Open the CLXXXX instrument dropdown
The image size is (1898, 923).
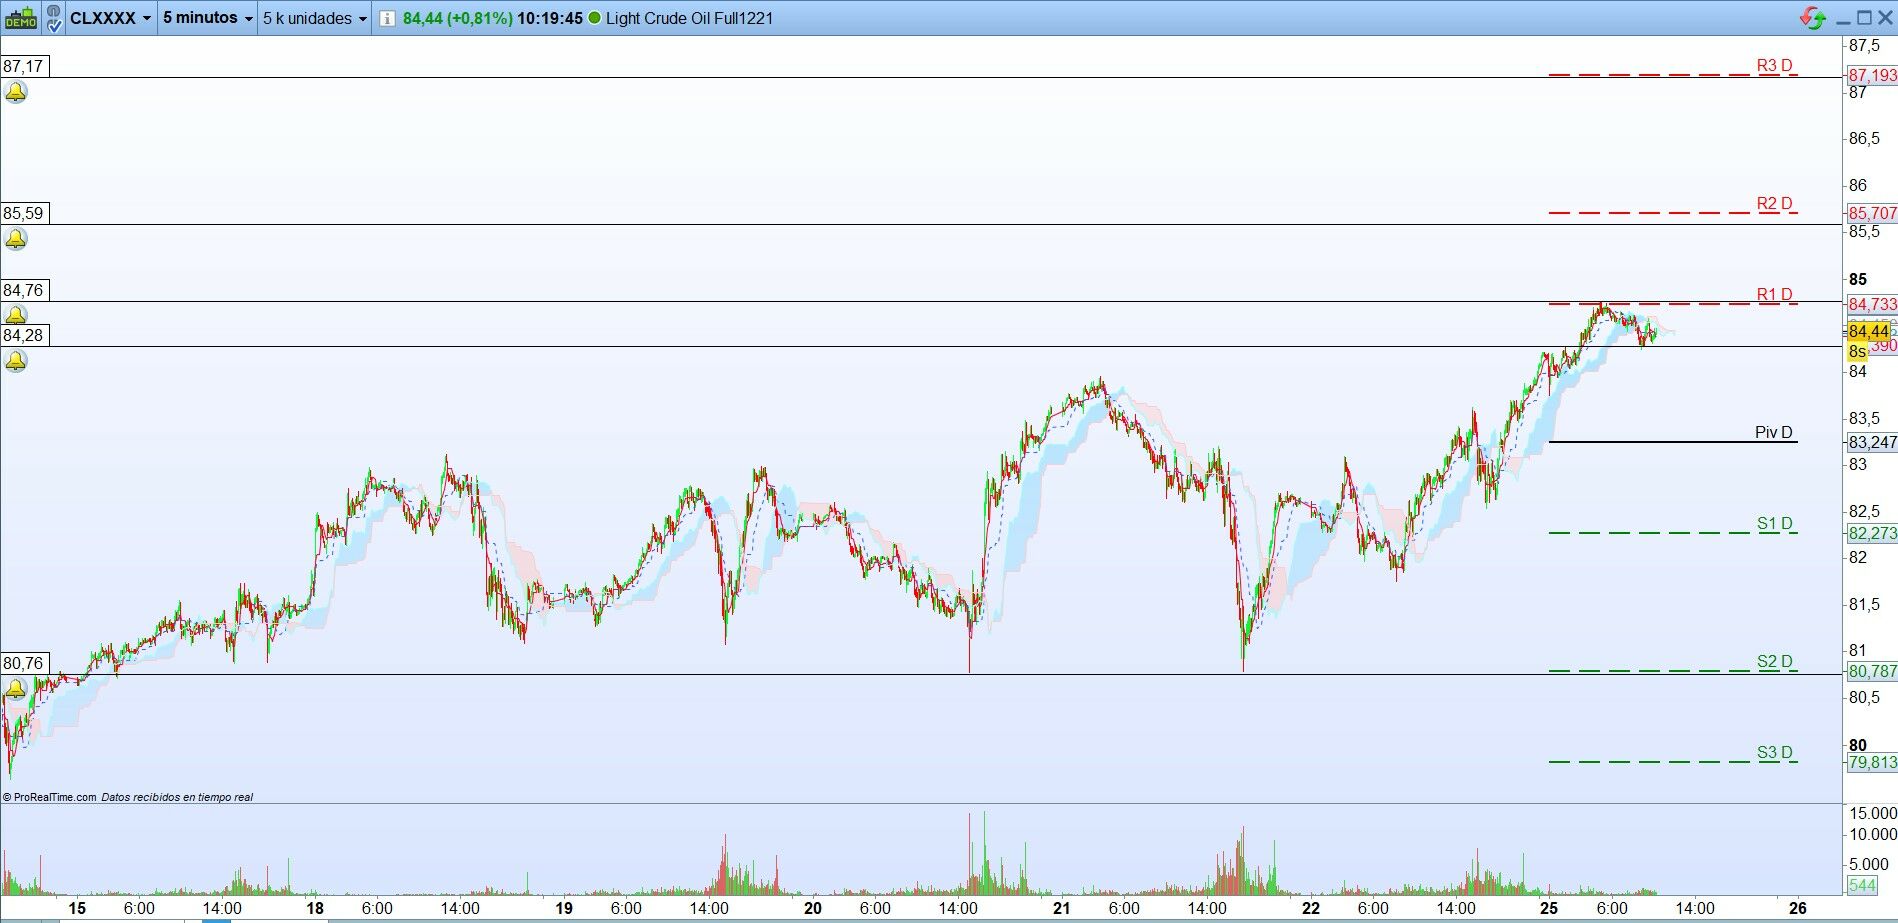111,18
